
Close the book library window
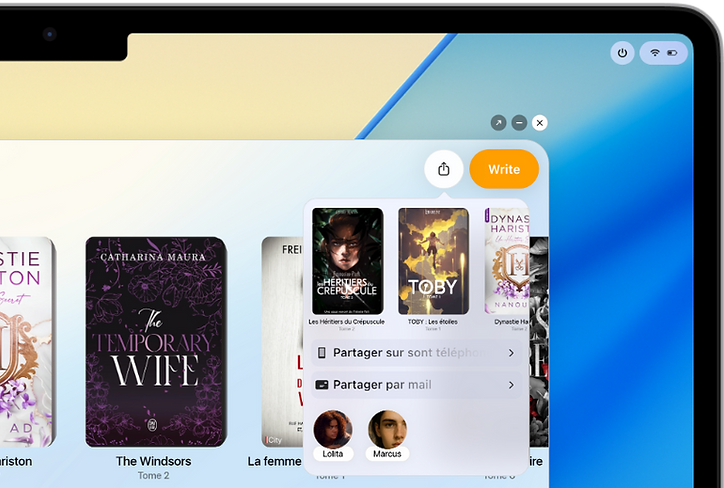540,123
